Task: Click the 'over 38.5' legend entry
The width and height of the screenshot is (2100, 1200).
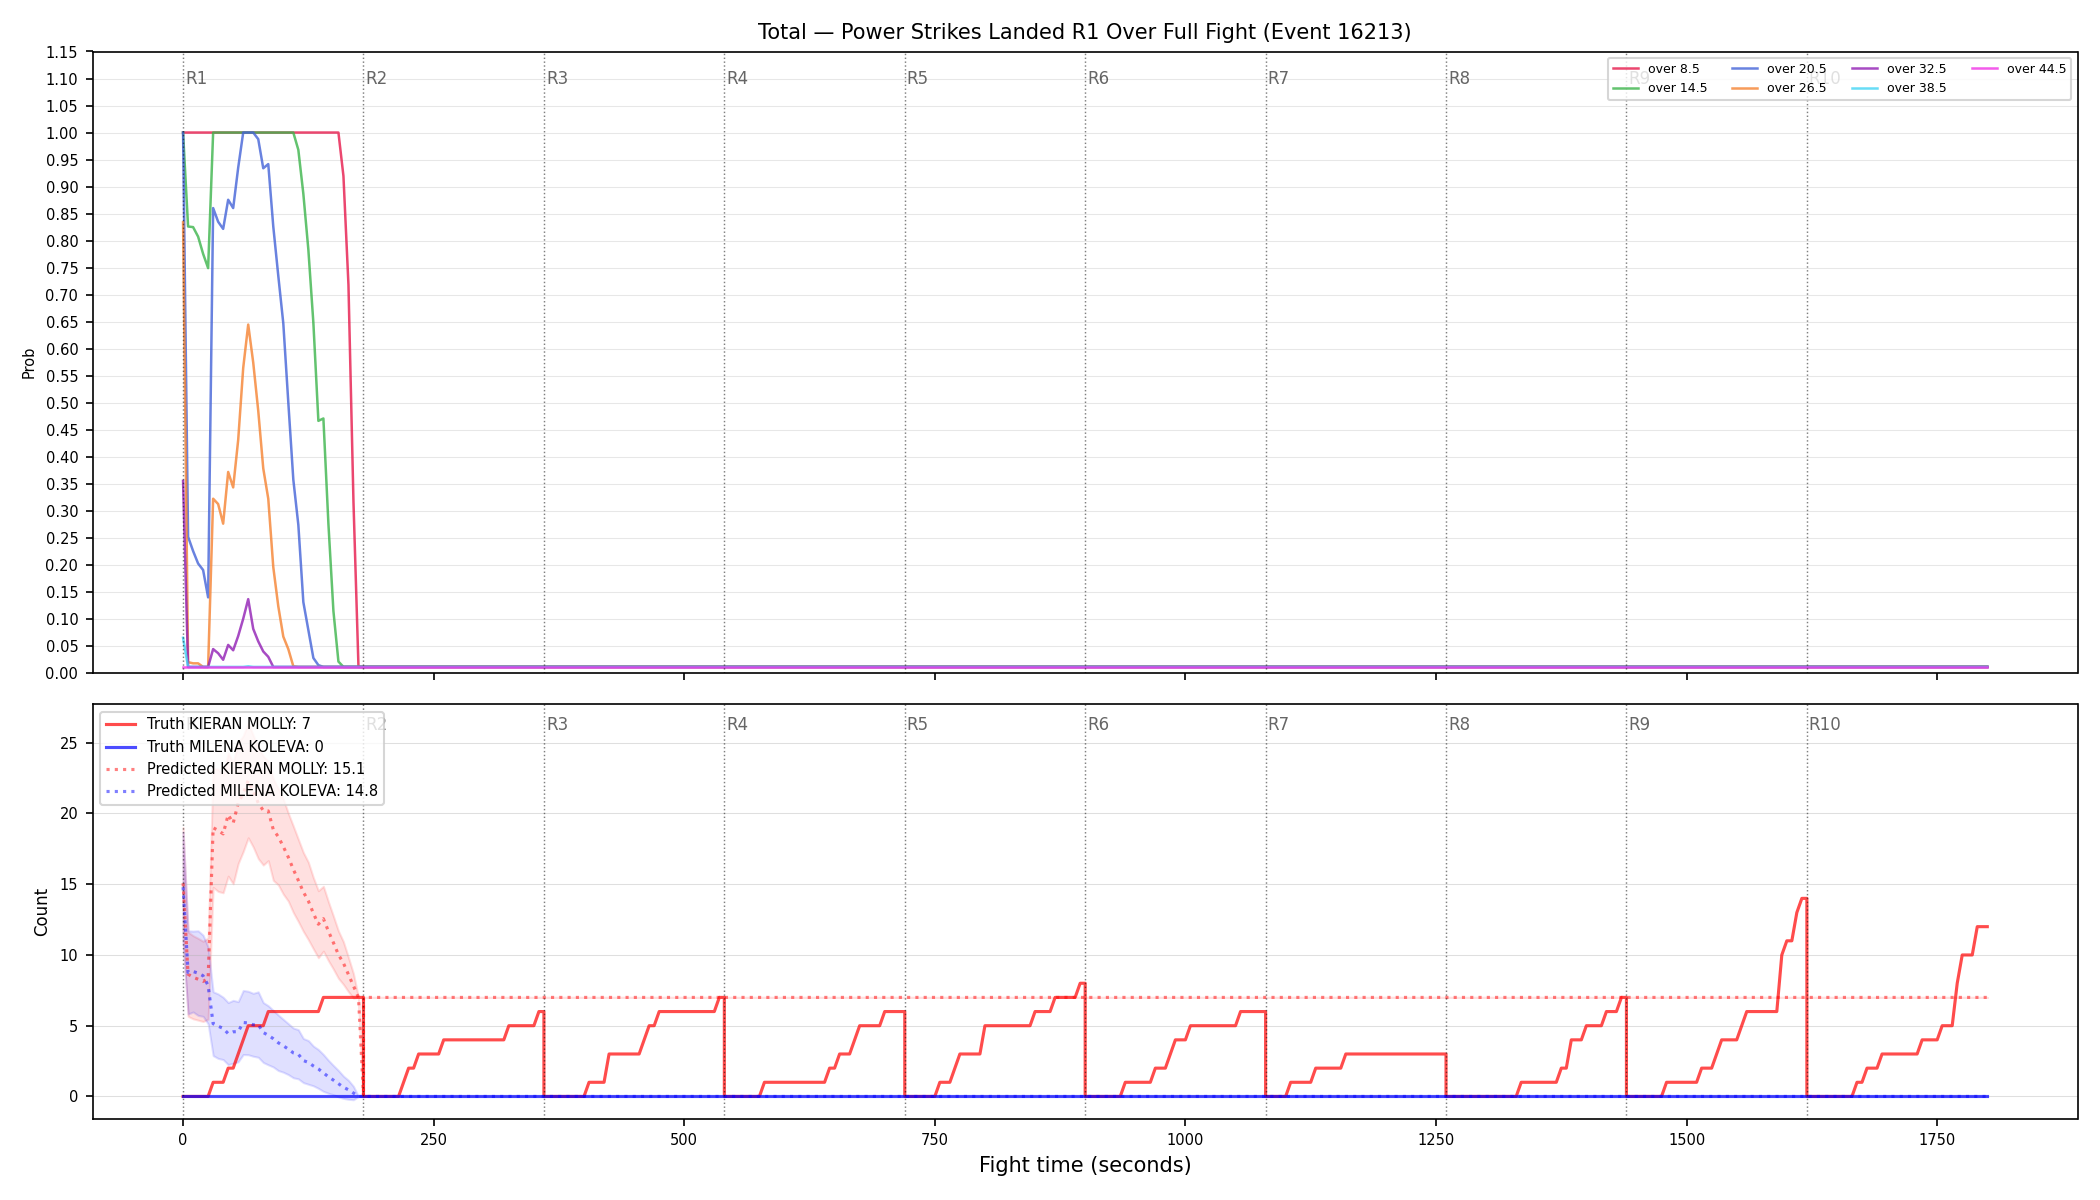Action: click(1899, 88)
